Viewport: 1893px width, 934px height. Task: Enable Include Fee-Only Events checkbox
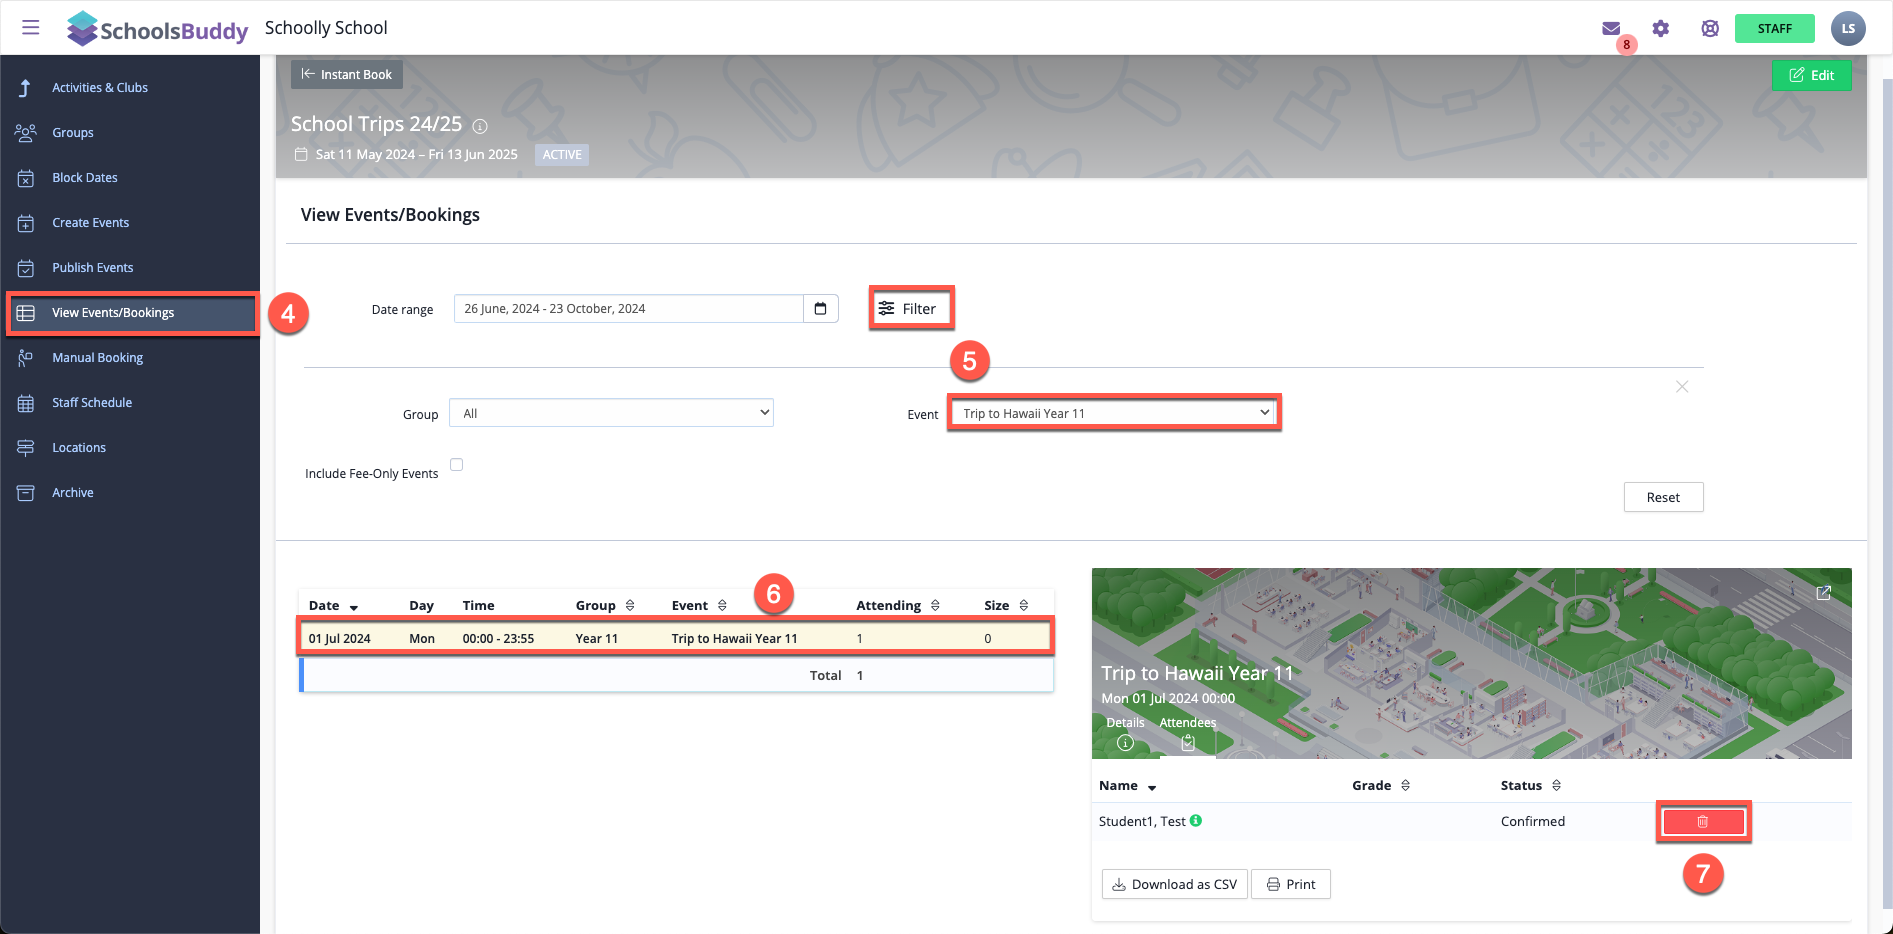coord(457,465)
